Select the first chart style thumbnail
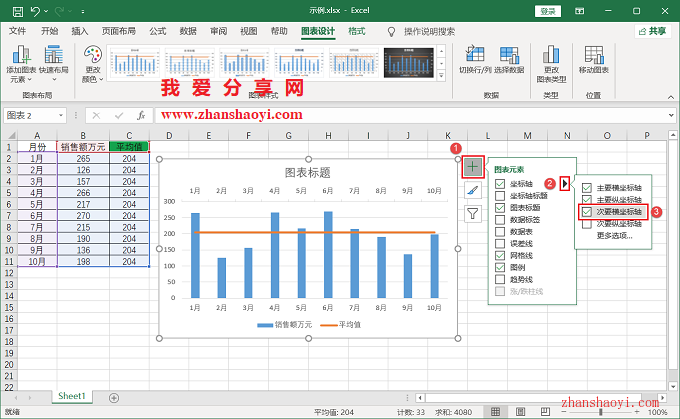The height and width of the screenshot is (419, 680). 134,63
